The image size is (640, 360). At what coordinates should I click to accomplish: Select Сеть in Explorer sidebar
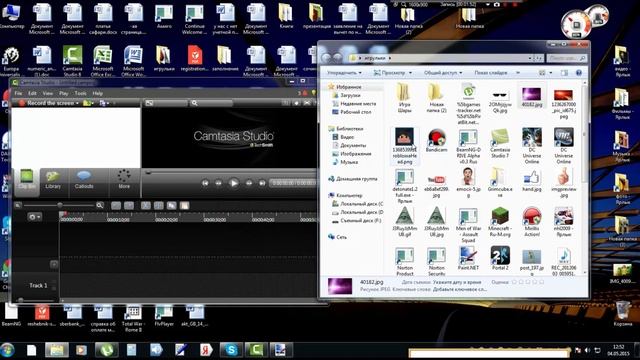click(342, 237)
